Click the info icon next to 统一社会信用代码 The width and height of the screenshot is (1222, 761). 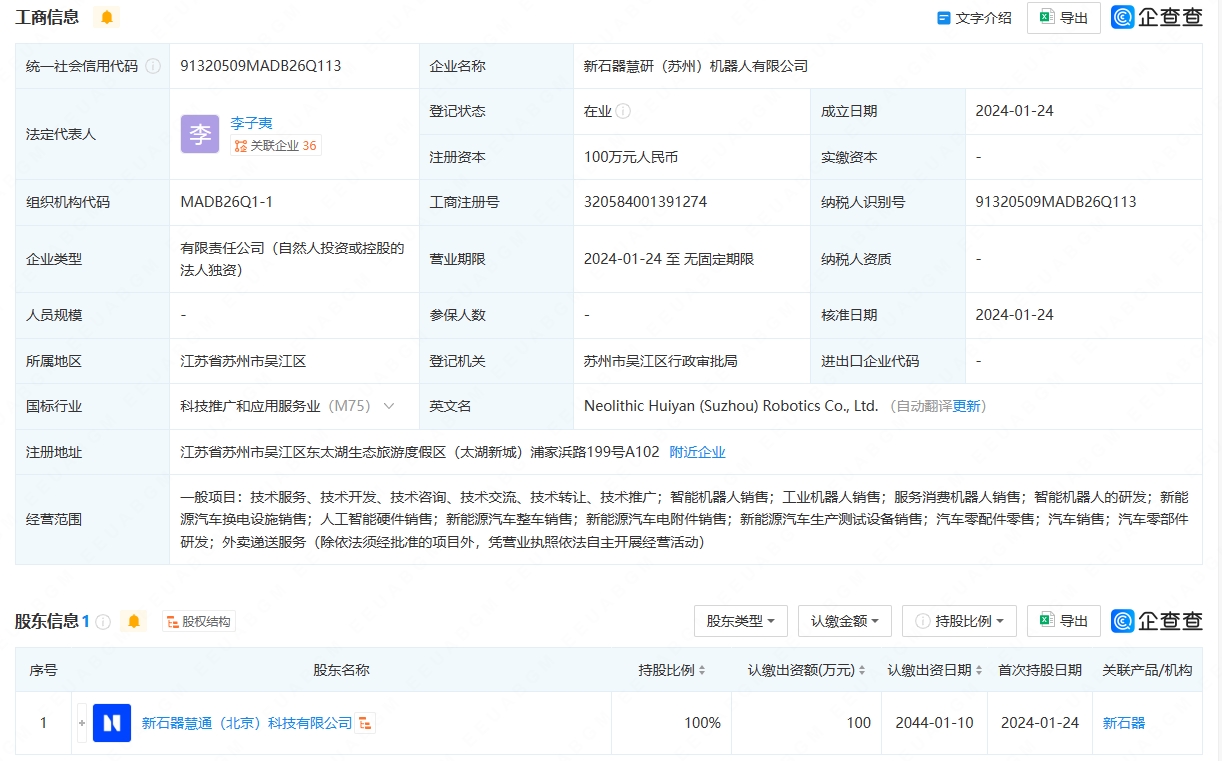pyautogui.click(x=153, y=66)
